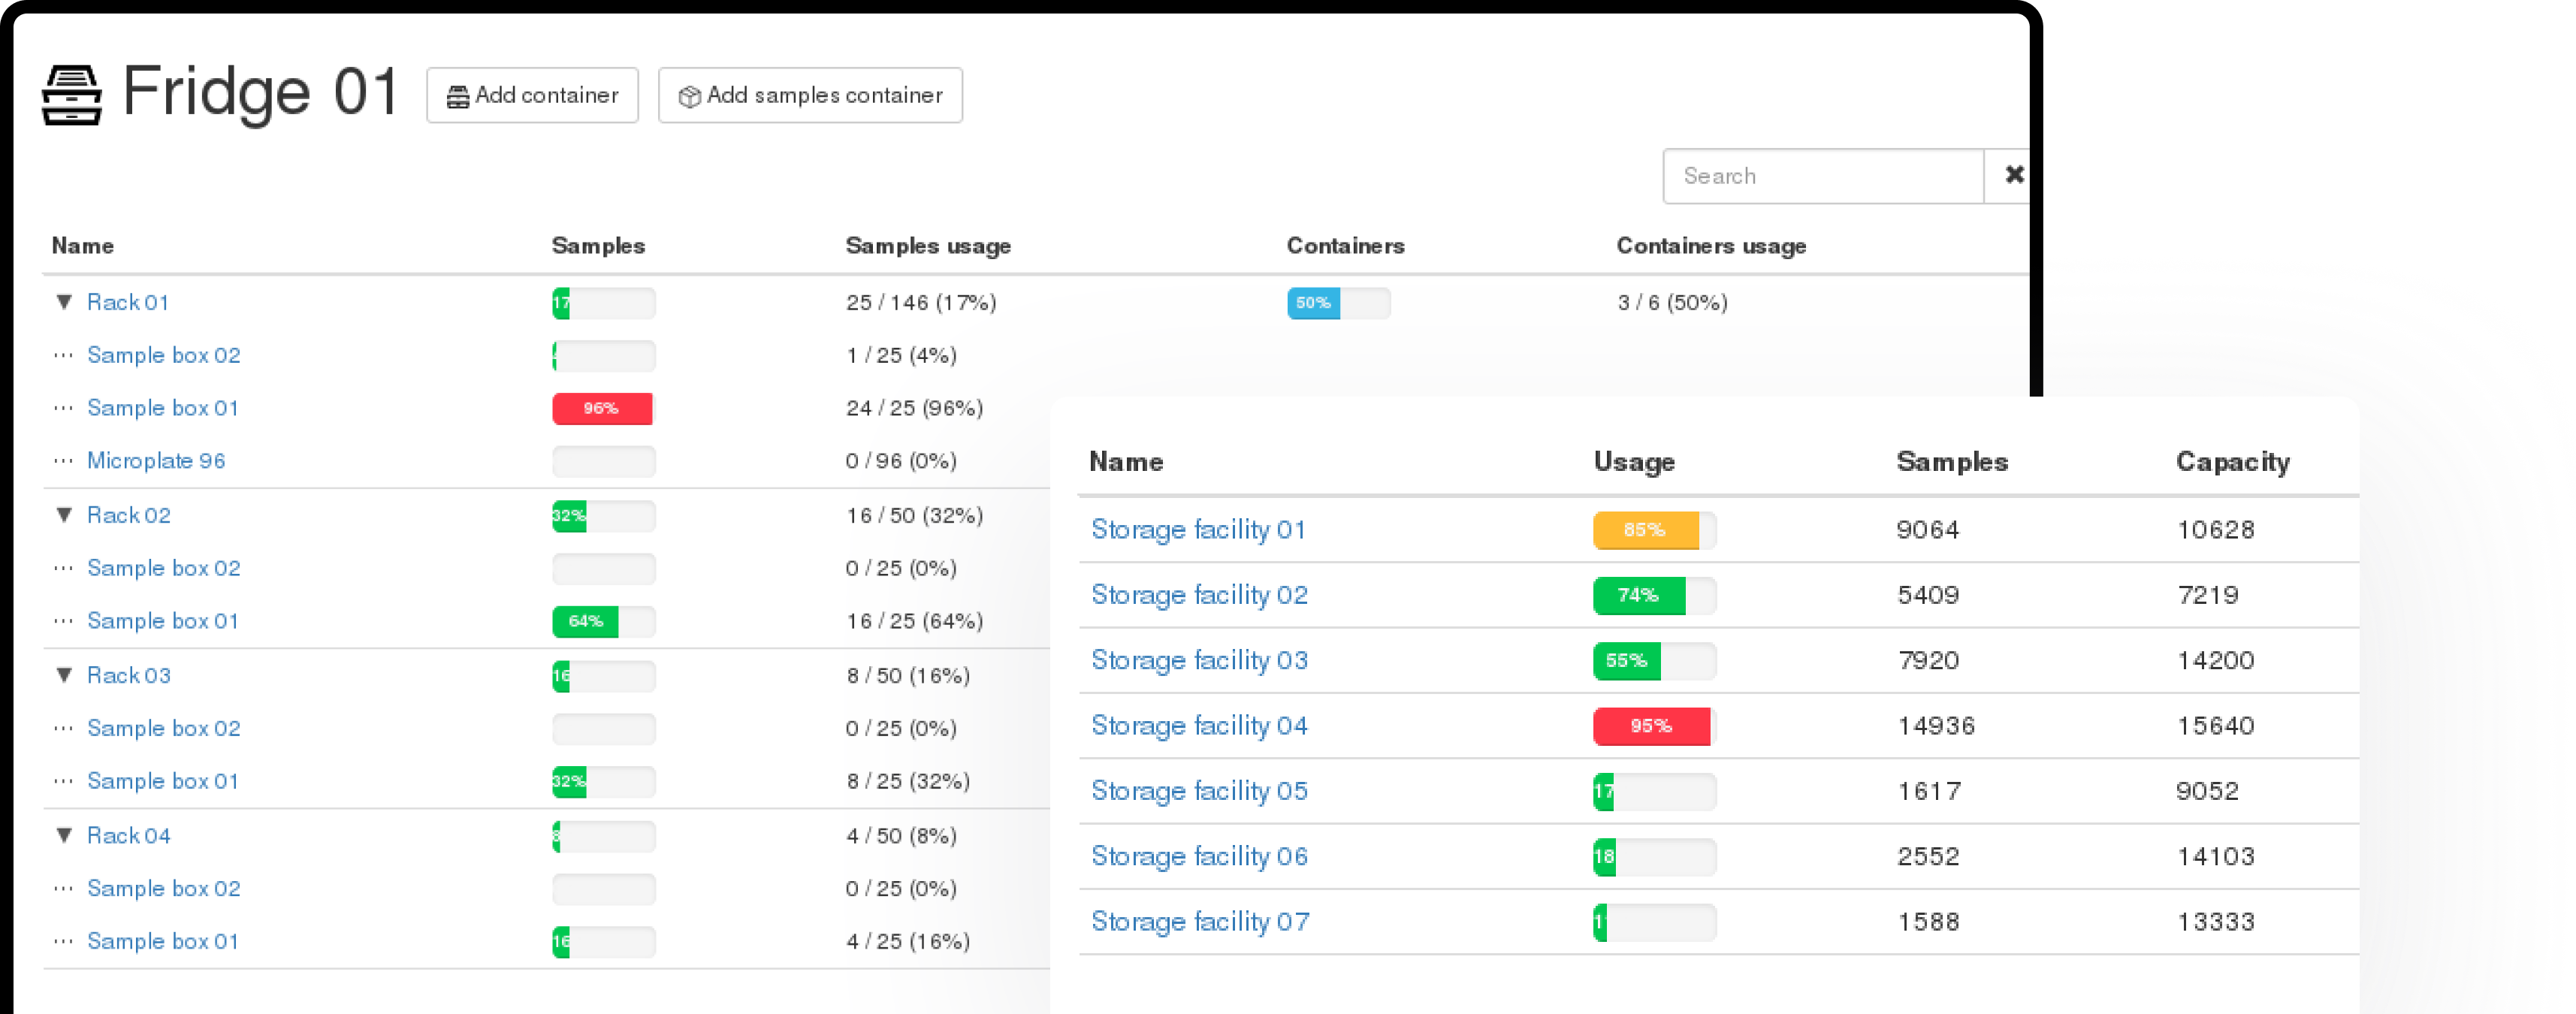2576x1014 pixels.
Task: Collapse the Rack 03 disclosure triangle
Action: (x=64, y=675)
